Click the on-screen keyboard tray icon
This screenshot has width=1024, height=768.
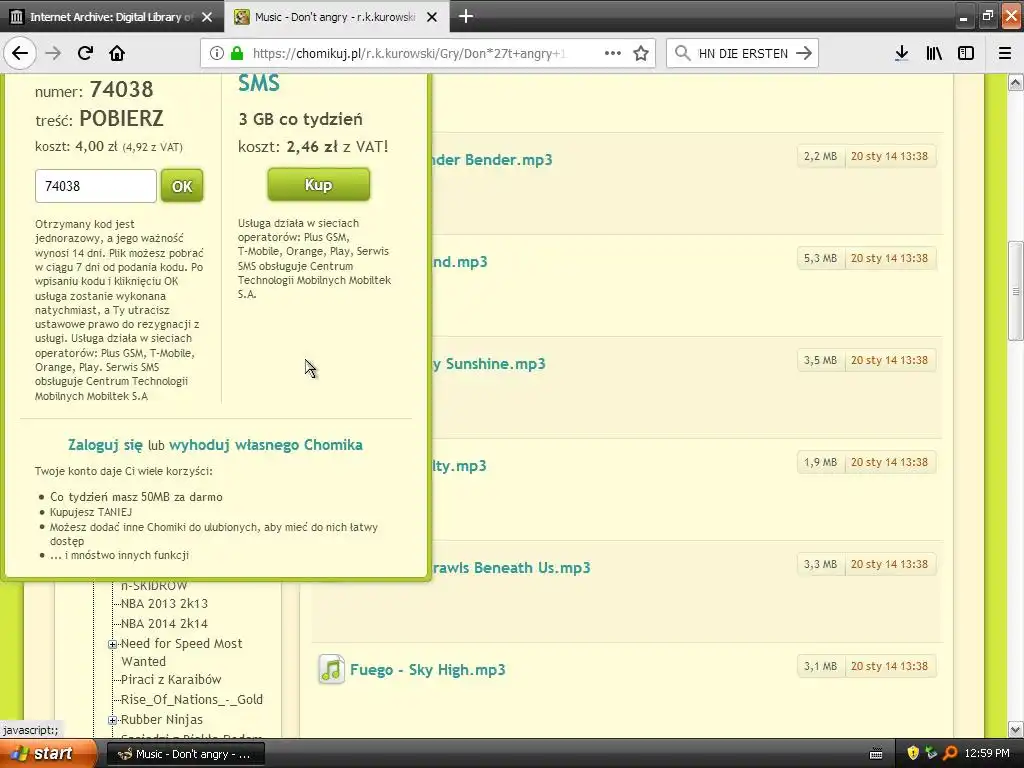coord(876,754)
